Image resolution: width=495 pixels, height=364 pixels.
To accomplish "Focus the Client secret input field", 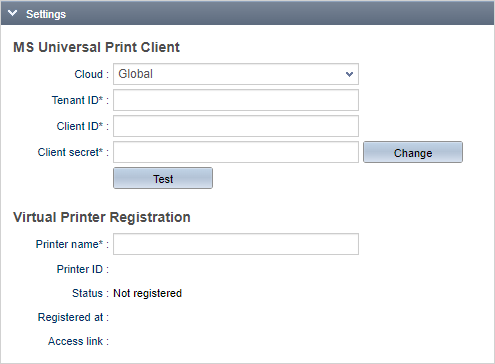I will 236,152.
